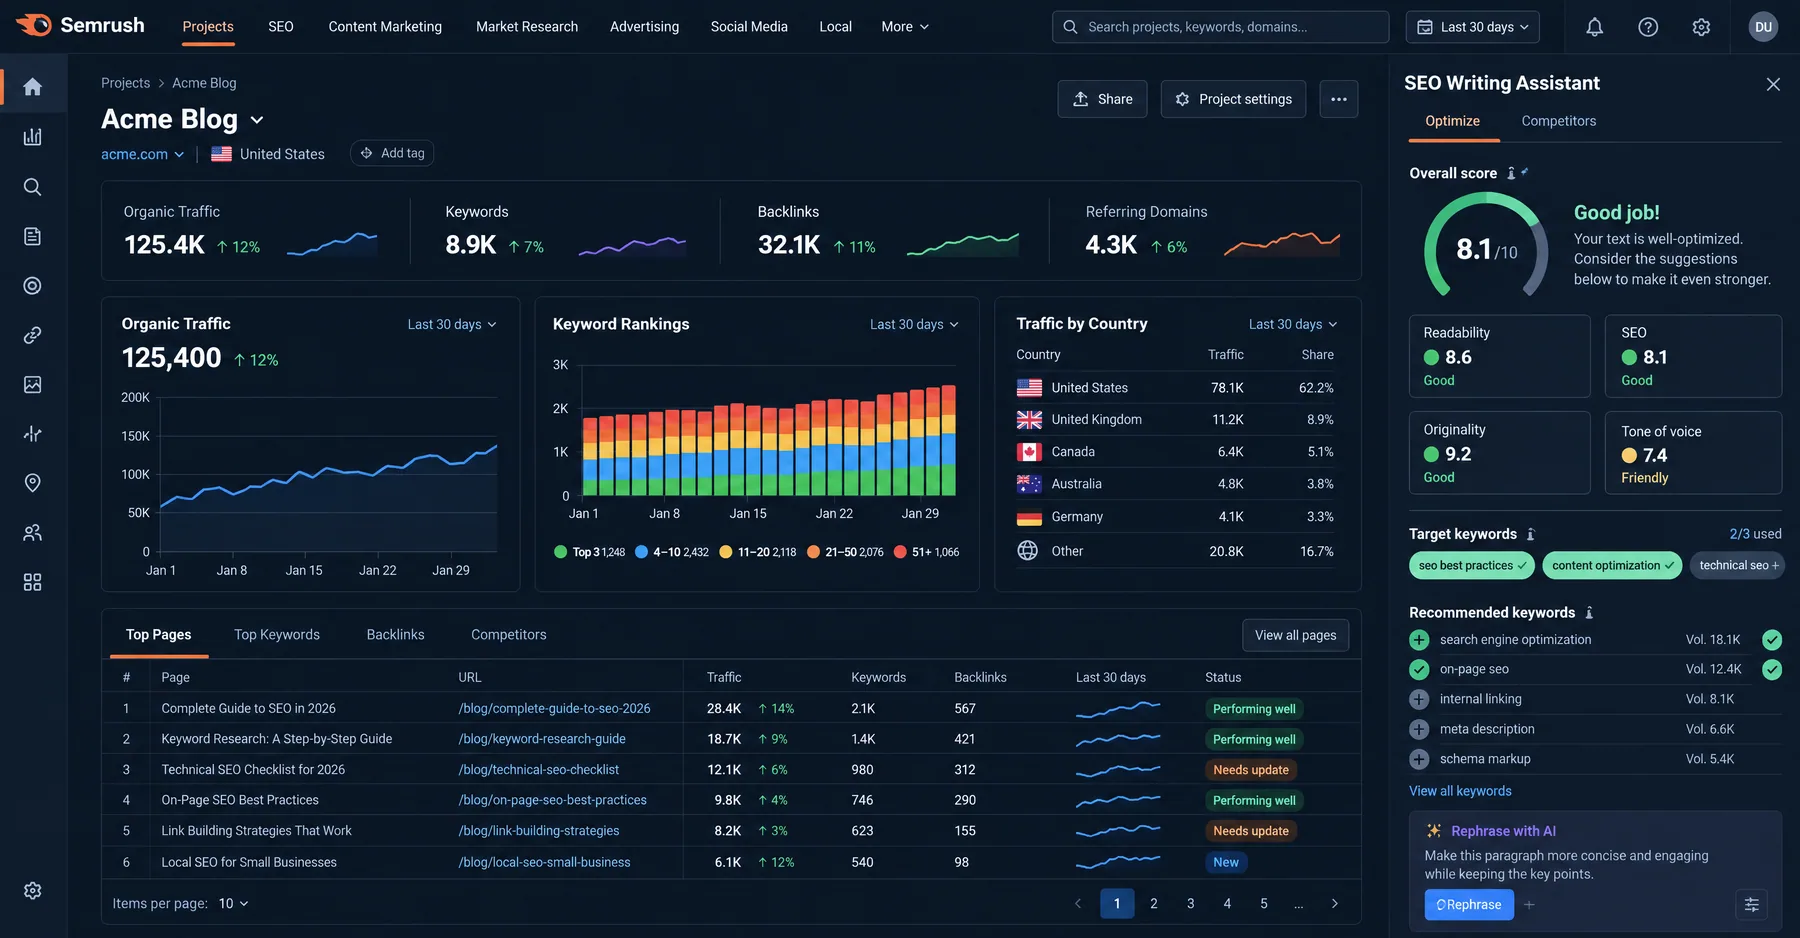Switch to the Top Keywords tab
The image size is (1800, 938).
click(x=277, y=634)
